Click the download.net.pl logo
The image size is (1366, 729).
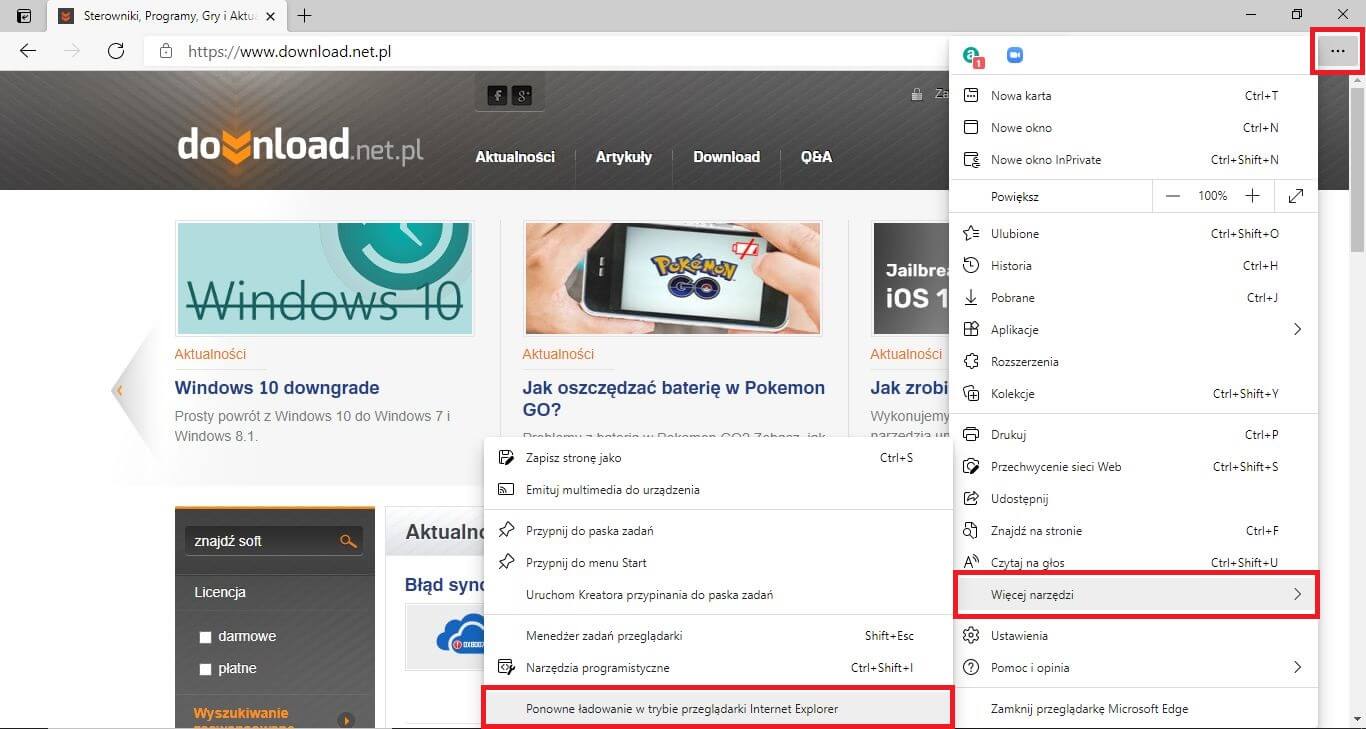300,145
